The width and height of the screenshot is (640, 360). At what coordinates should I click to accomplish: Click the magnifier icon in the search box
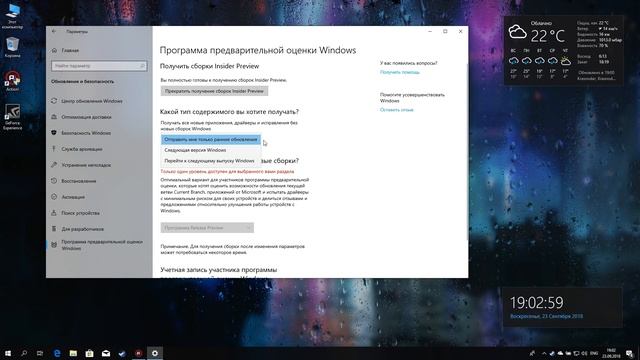coord(142,66)
